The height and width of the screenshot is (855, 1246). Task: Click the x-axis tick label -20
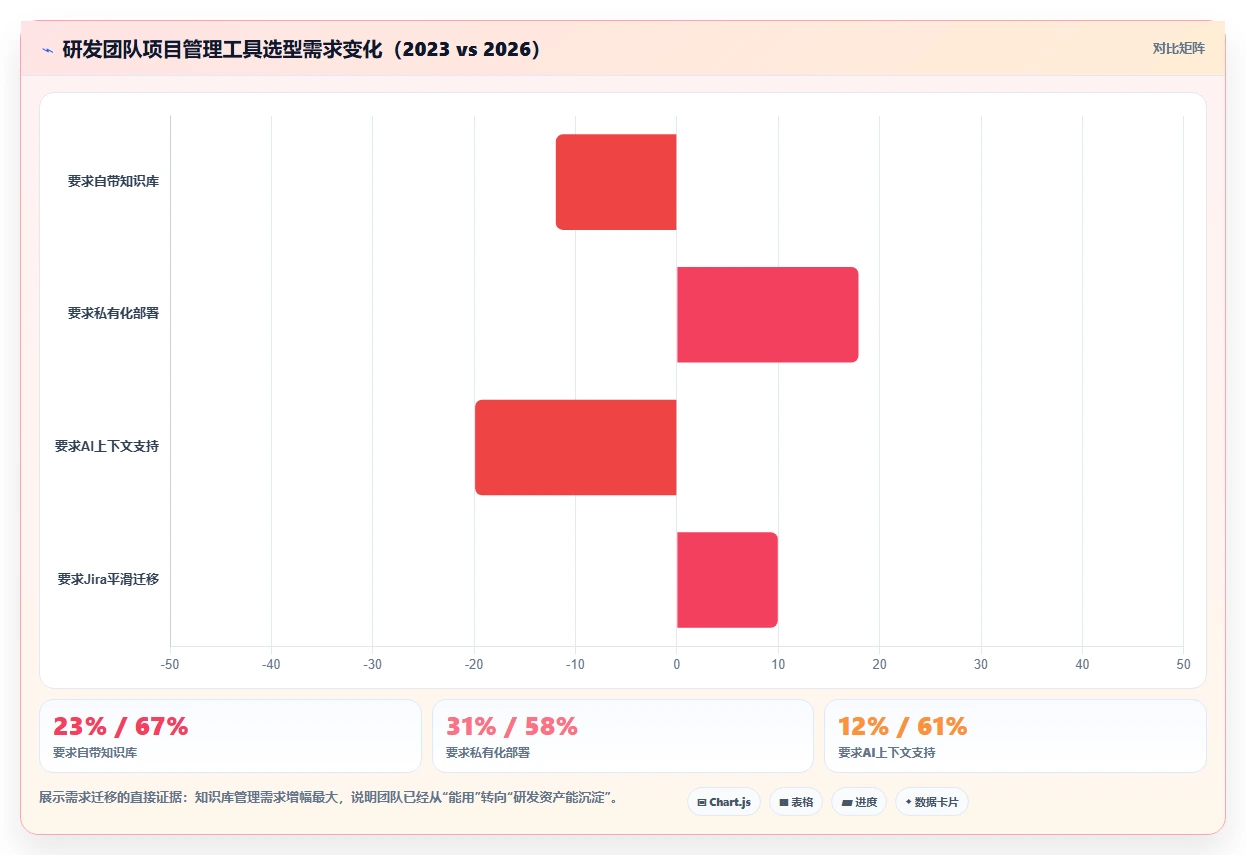point(474,664)
